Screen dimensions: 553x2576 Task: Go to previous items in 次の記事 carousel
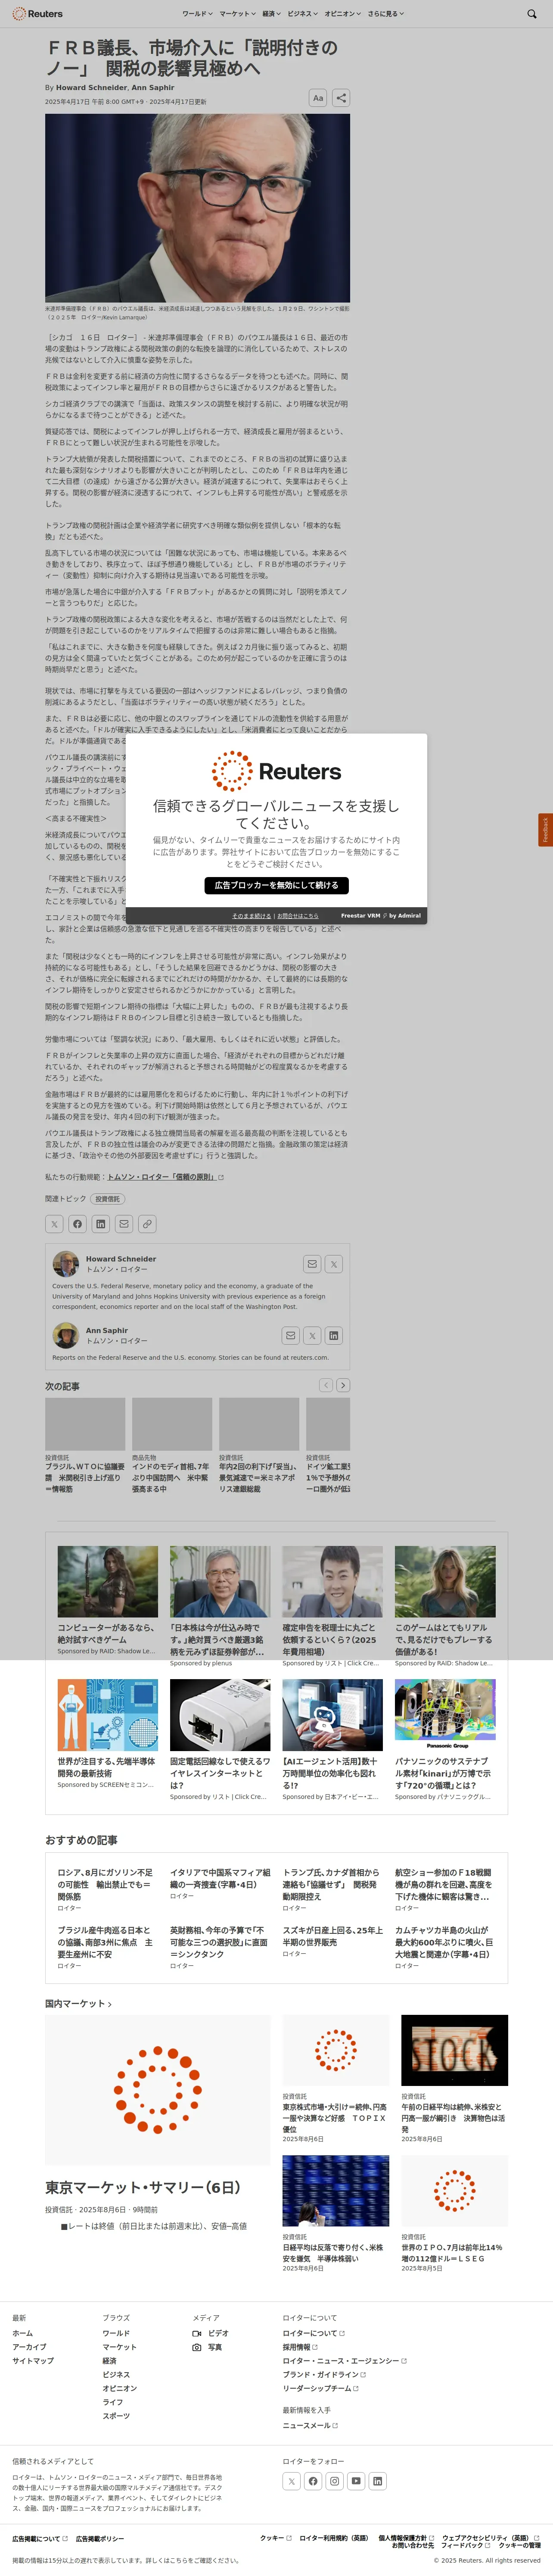[x=325, y=1385]
